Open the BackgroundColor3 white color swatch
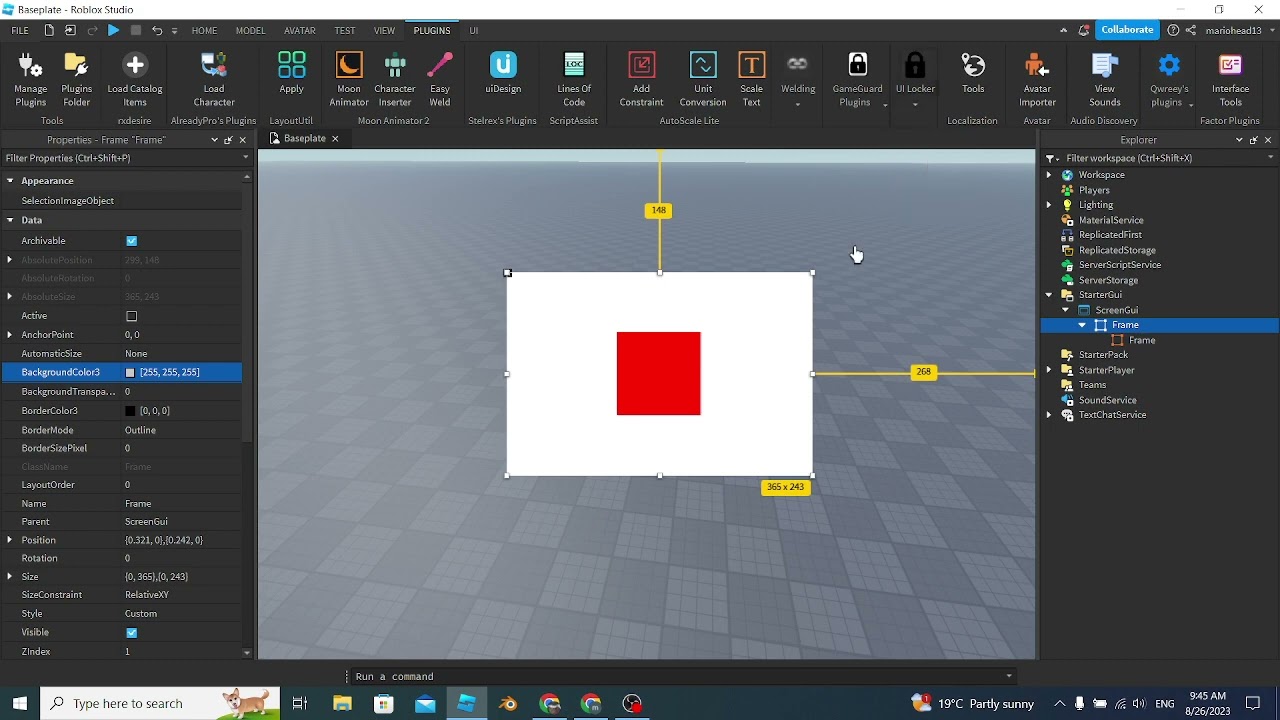The height and width of the screenshot is (720, 1280). click(130, 373)
